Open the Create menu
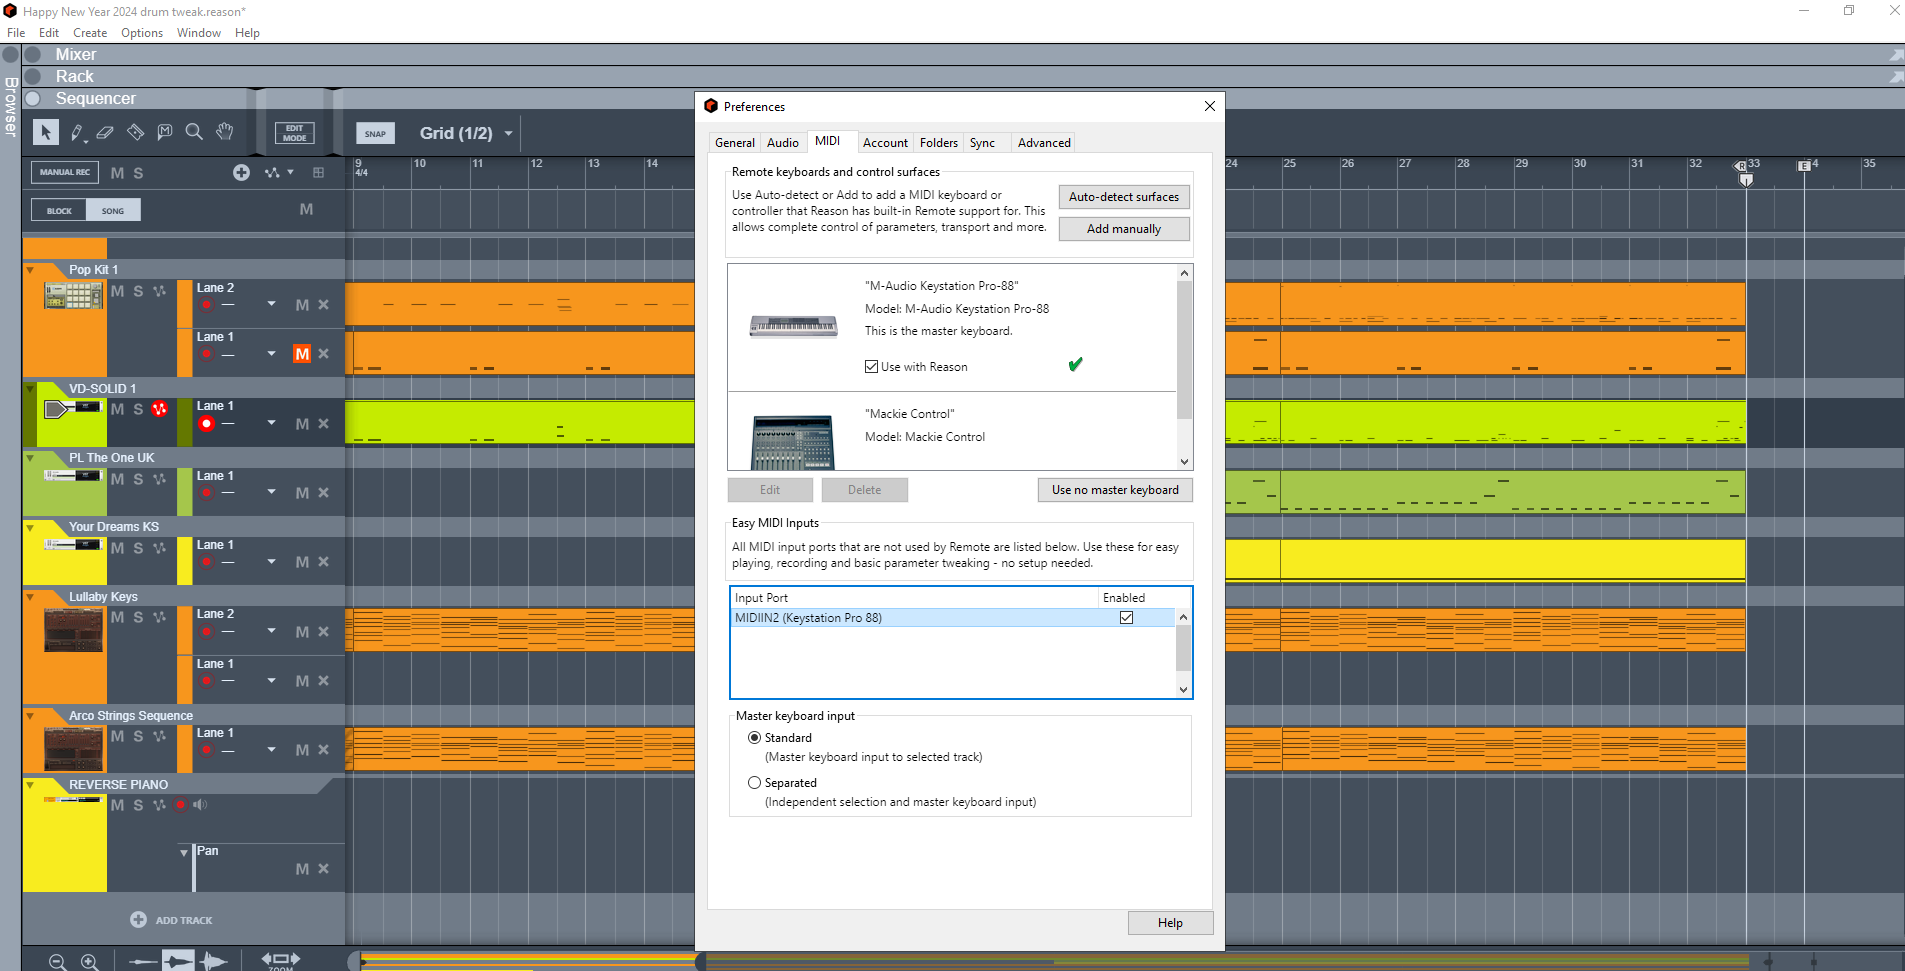Viewport: 1905px width, 971px height. (x=90, y=33)
